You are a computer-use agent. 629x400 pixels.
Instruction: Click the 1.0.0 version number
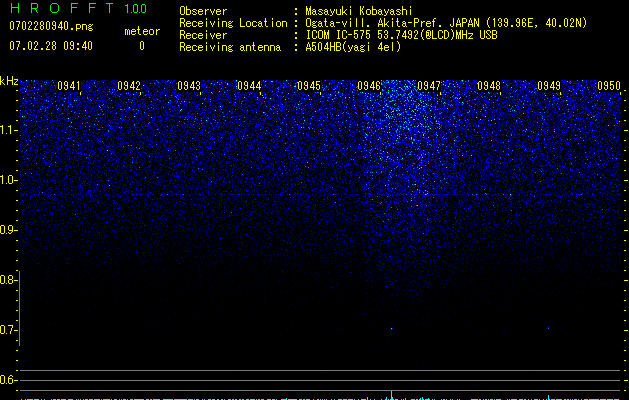136,9
